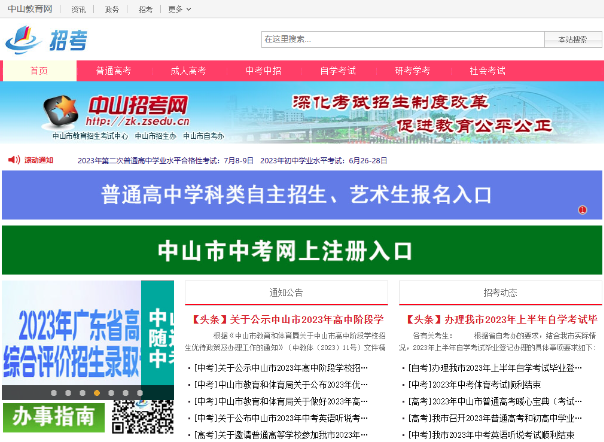604x442 pixels.
Task: Click the http://zk.zsedu.cn URL in banner
Action: pyautogui.click(x=138, y=121)
